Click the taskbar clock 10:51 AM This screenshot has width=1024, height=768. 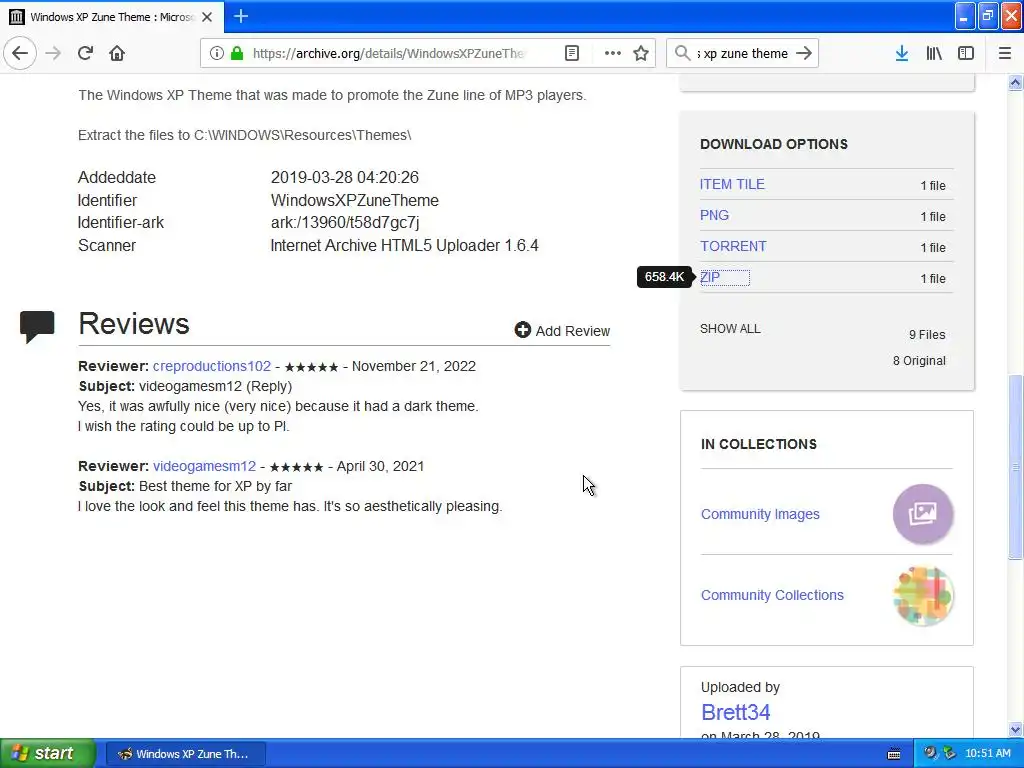click(x=987, y=754)
